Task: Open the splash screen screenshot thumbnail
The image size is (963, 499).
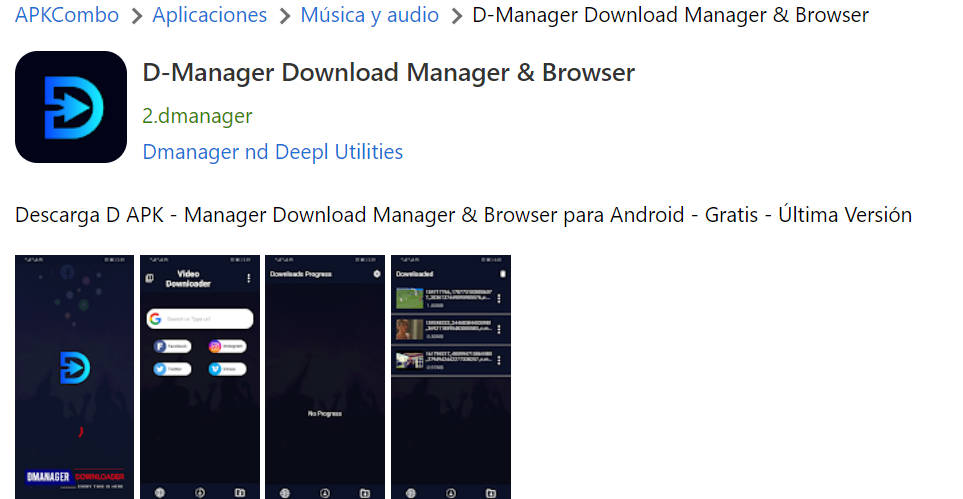Action: point(74,377)
